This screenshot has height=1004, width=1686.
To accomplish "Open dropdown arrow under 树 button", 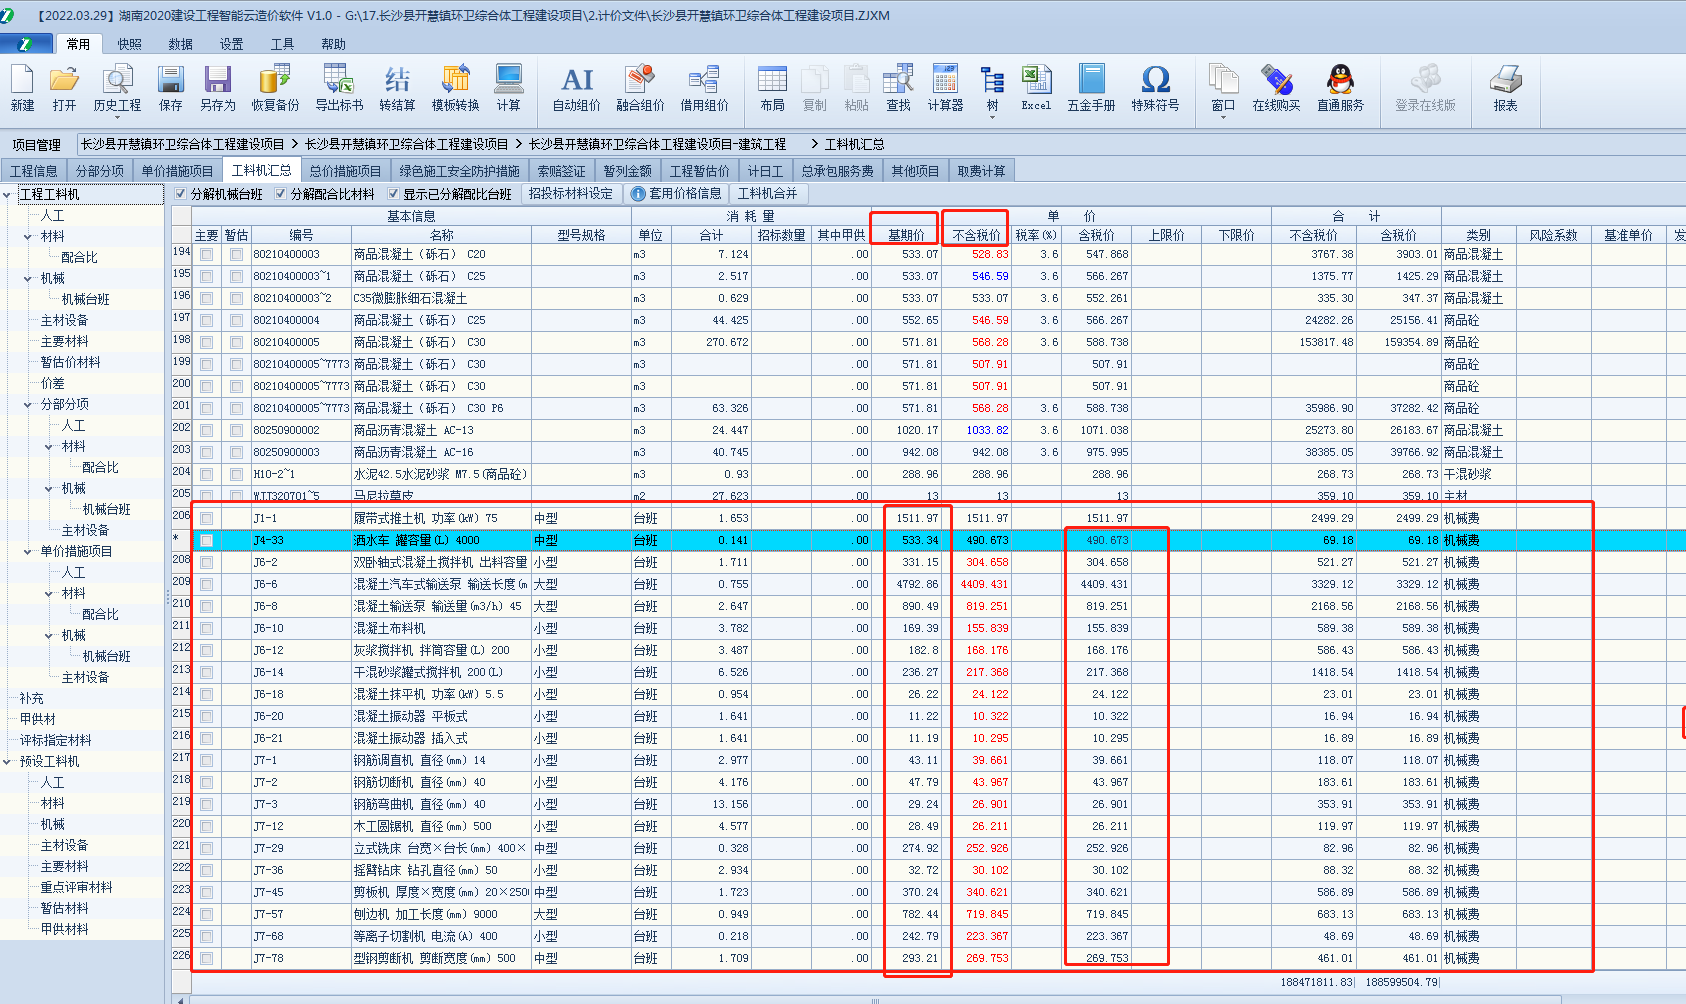I will click(992, 118).
